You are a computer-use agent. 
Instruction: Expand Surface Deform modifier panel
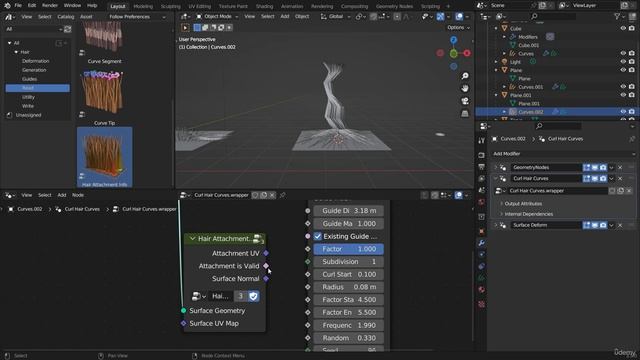coord(496,225)
